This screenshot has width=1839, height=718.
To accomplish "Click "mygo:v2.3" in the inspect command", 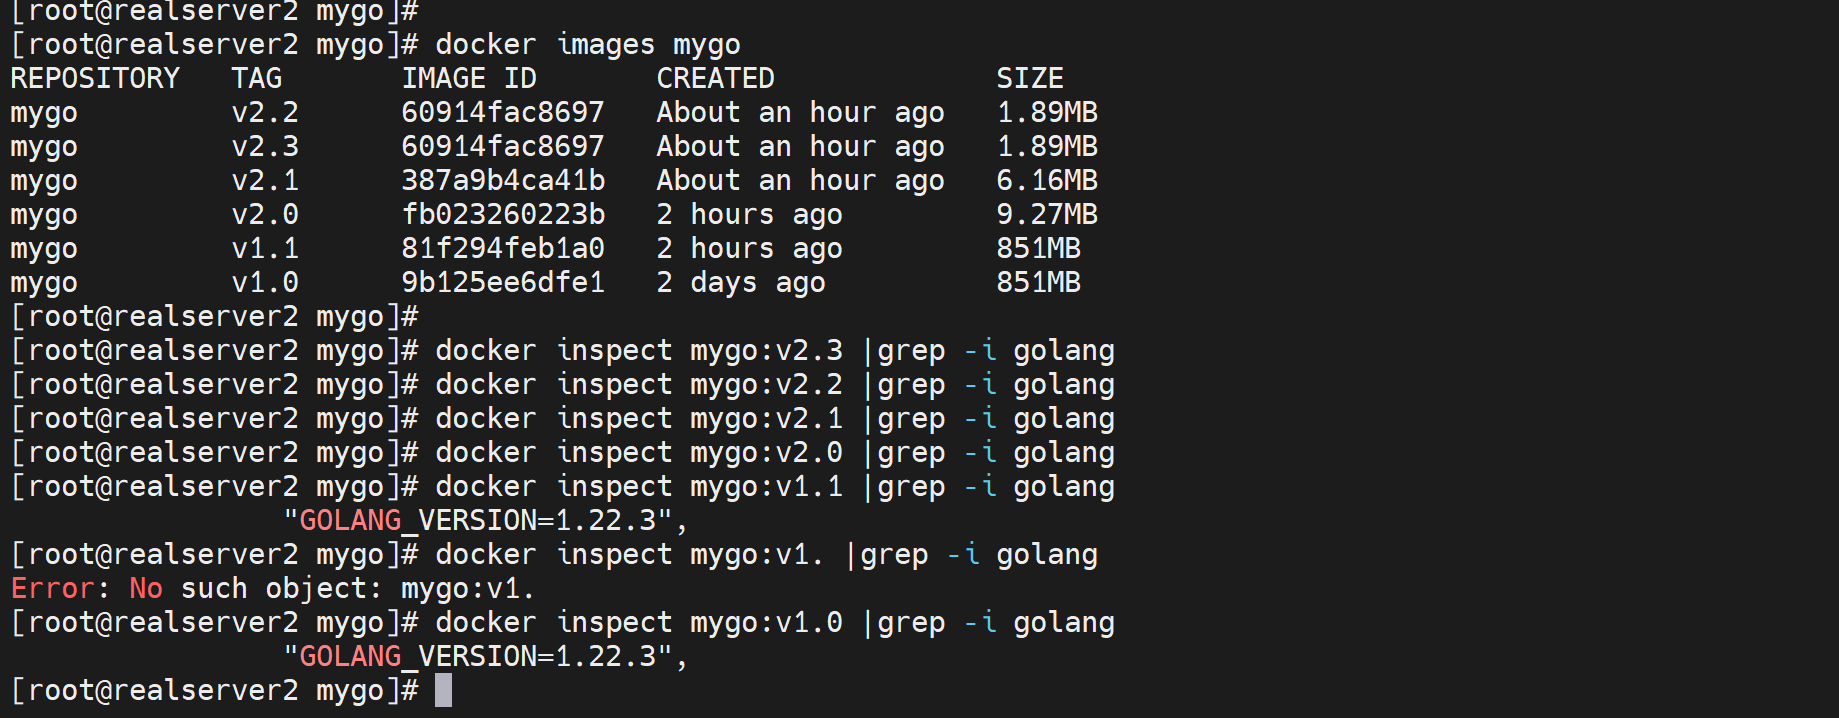I will [x=766, y=350].
